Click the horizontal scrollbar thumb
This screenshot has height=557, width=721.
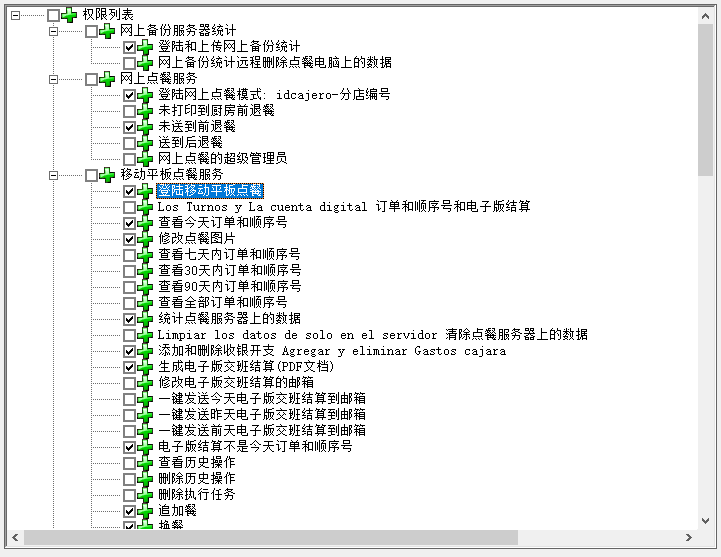pyautogui.click(x=271, y=537)
